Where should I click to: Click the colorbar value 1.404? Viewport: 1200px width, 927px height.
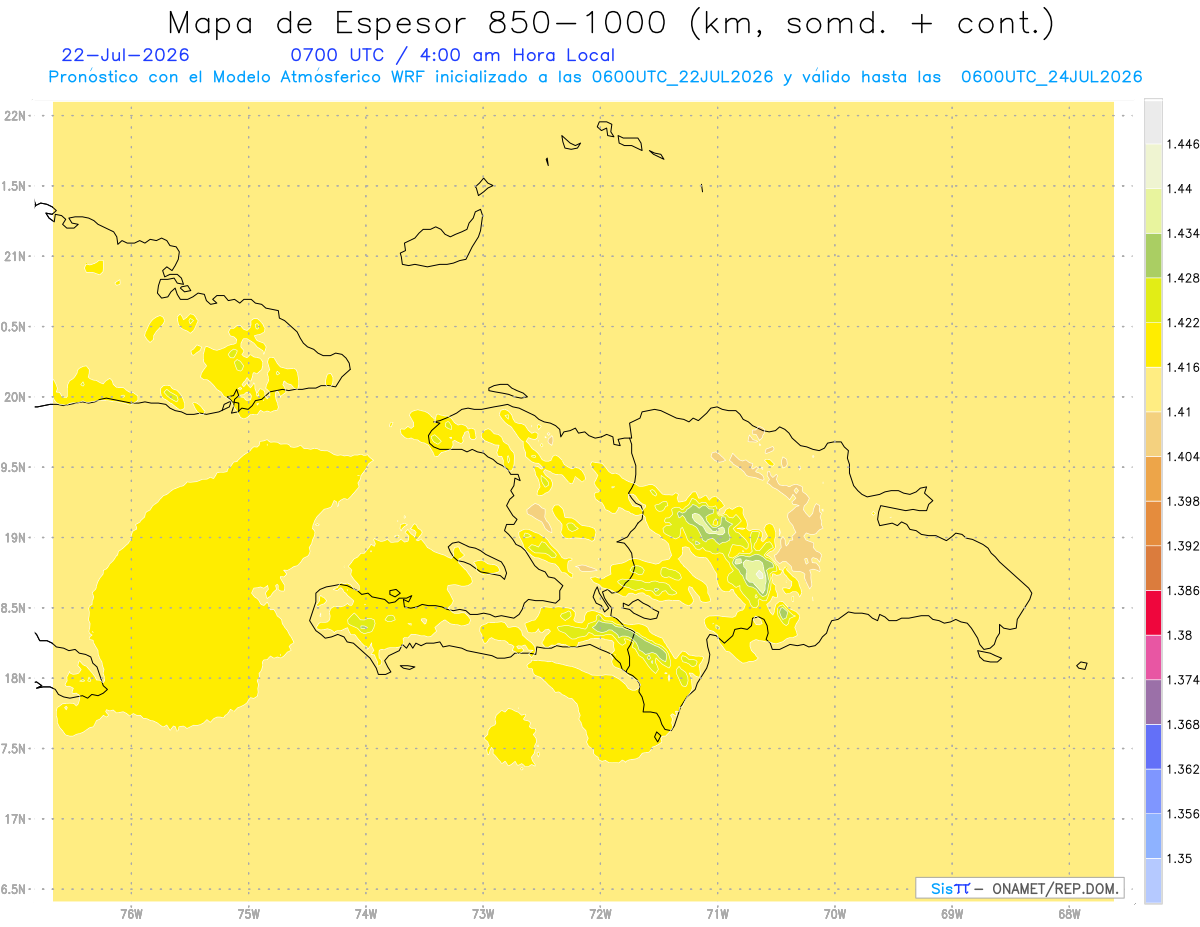pyautogui.click(x=1183, y=456)
